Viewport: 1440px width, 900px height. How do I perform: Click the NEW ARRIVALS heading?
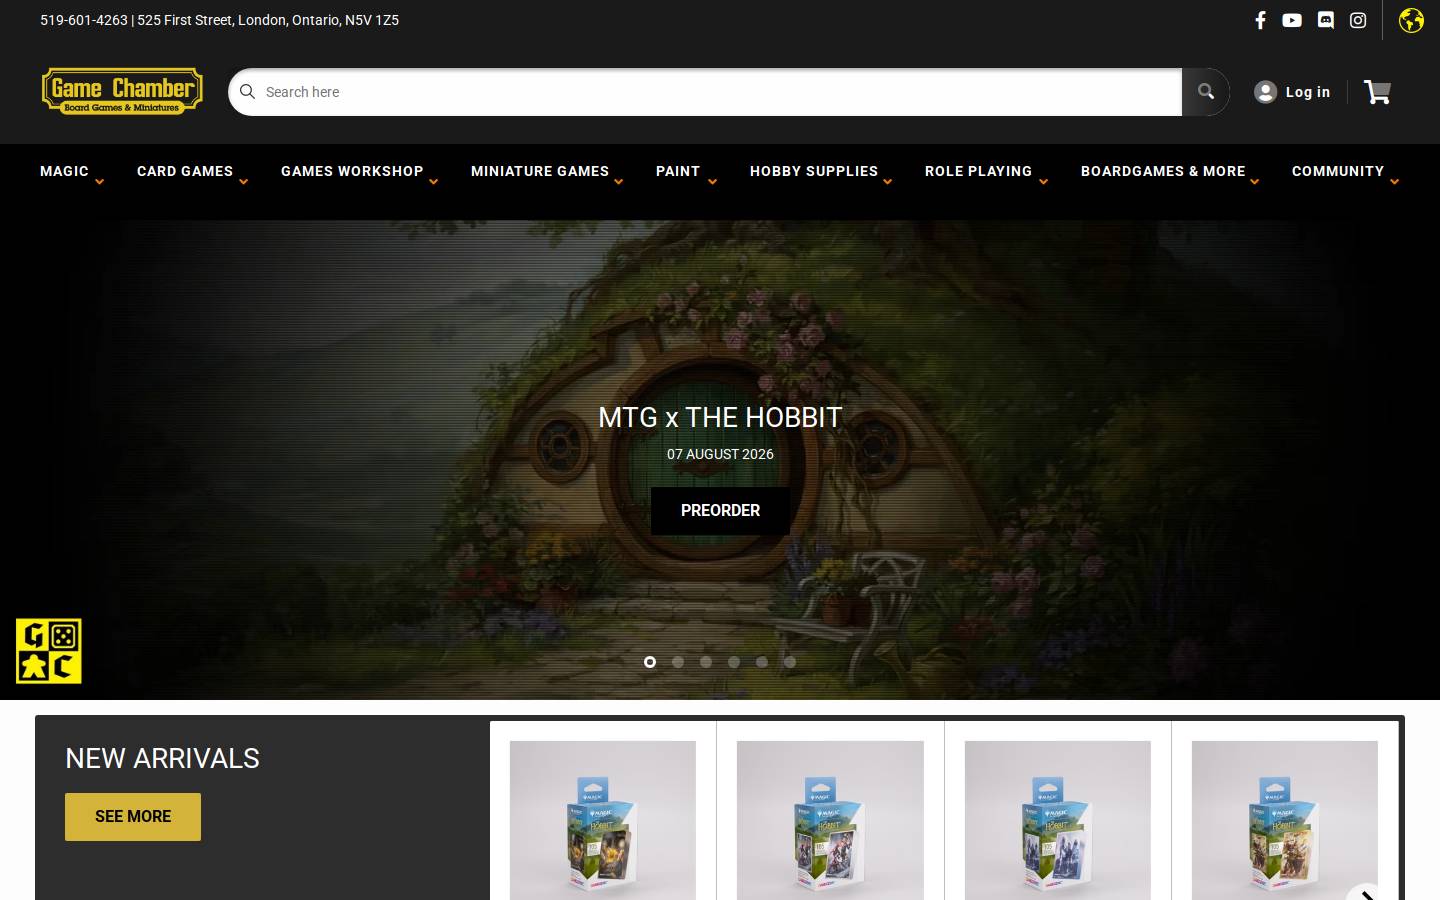click(162, 759)
